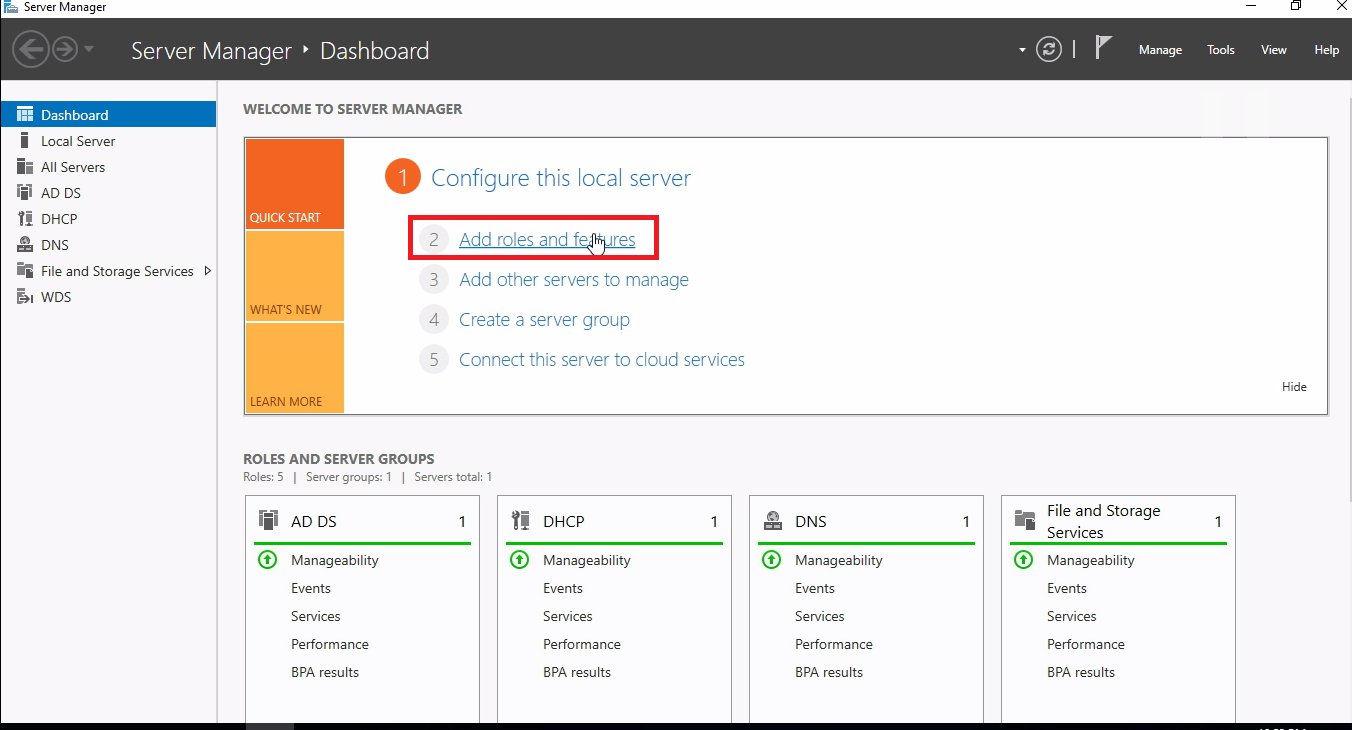The width and height of the screenshot is (1352, 730).
Task: Click the 'WELCOME TO SERVER MANAGER' heading
Action: point(353,109)
